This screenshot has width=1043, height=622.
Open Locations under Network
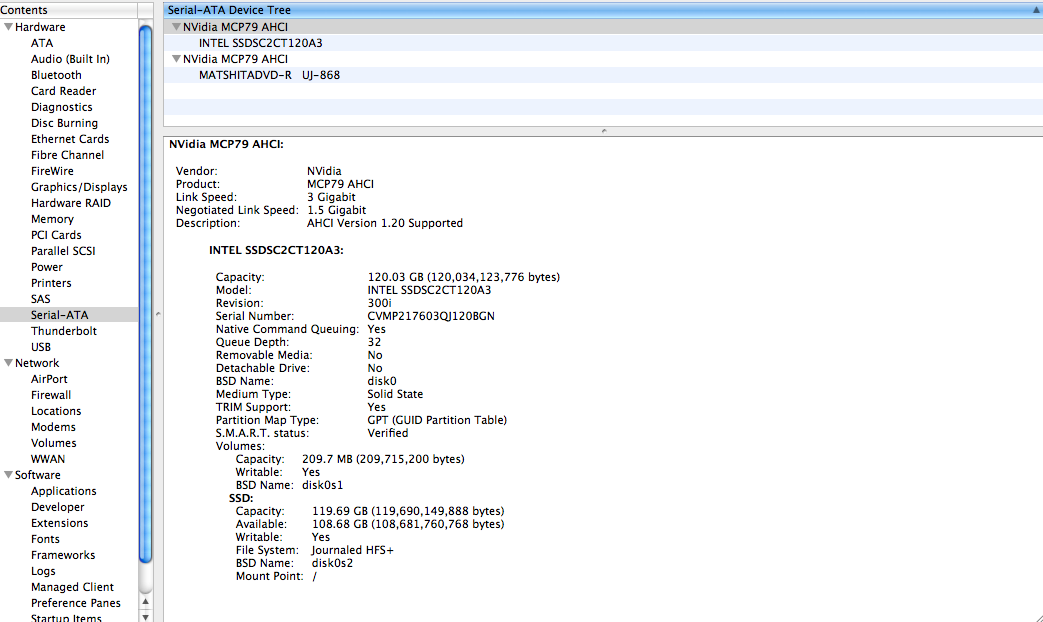(x=56, y=411)
